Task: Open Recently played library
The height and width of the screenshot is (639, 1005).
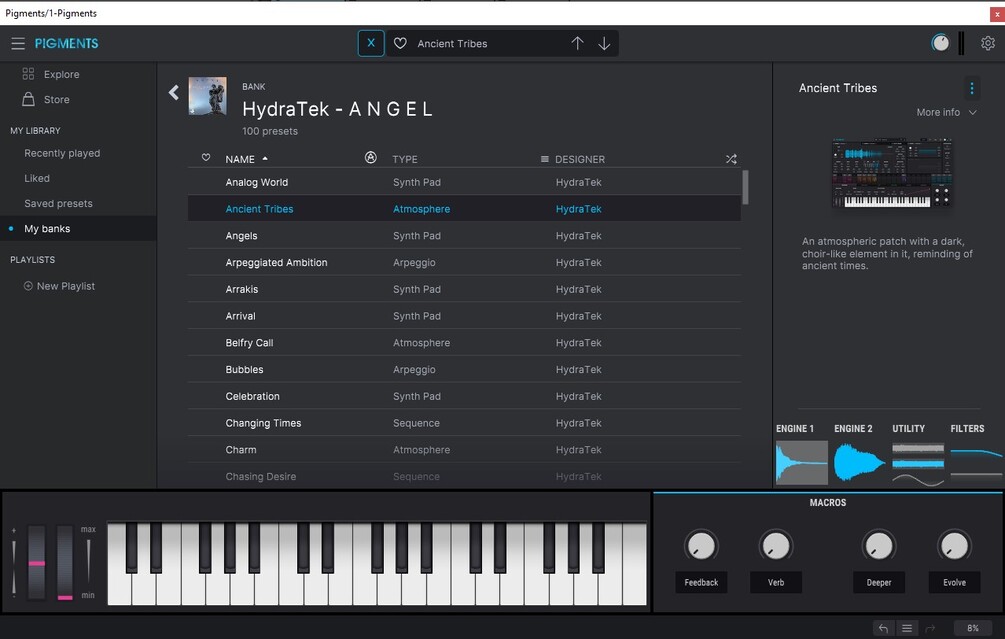Action: (62, 153)
